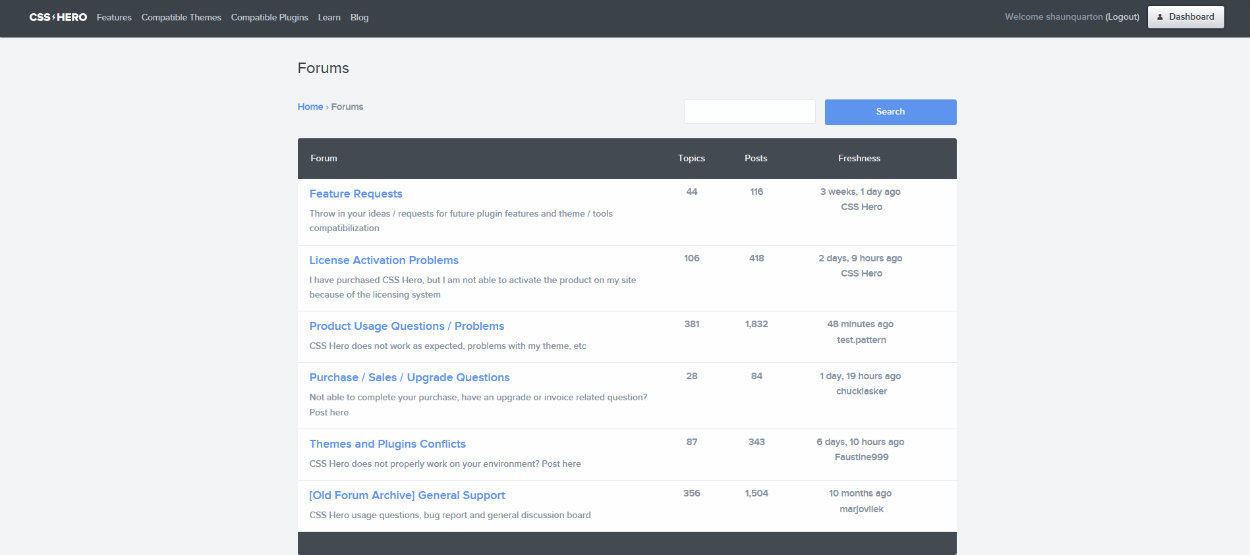1250x555 pixels.
Task: Click post count 418 in License Activation row
Action: (756, 258)
